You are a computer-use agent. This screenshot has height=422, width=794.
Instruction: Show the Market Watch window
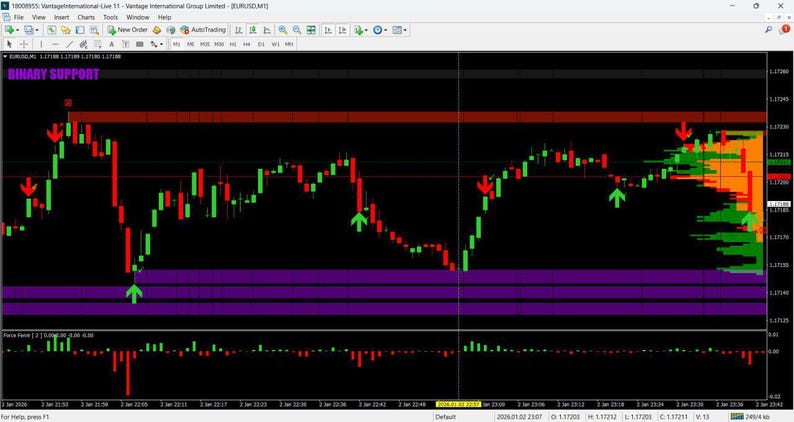(52, 30)
